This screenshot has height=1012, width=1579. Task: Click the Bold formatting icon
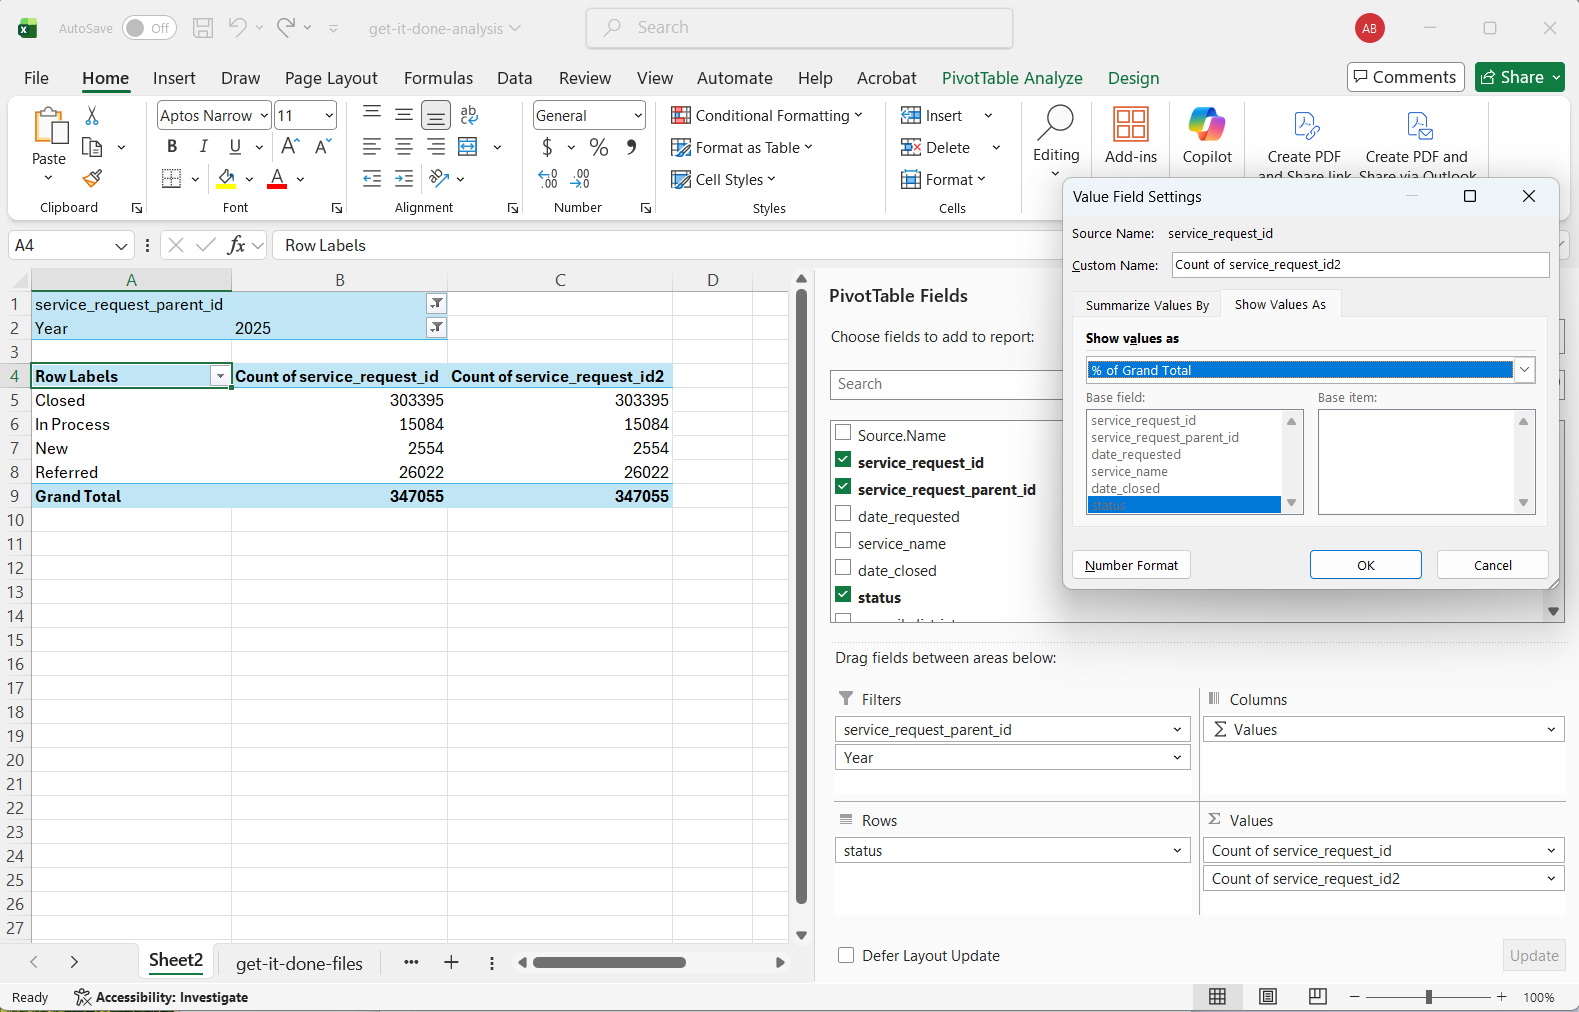tap(172, 146)
